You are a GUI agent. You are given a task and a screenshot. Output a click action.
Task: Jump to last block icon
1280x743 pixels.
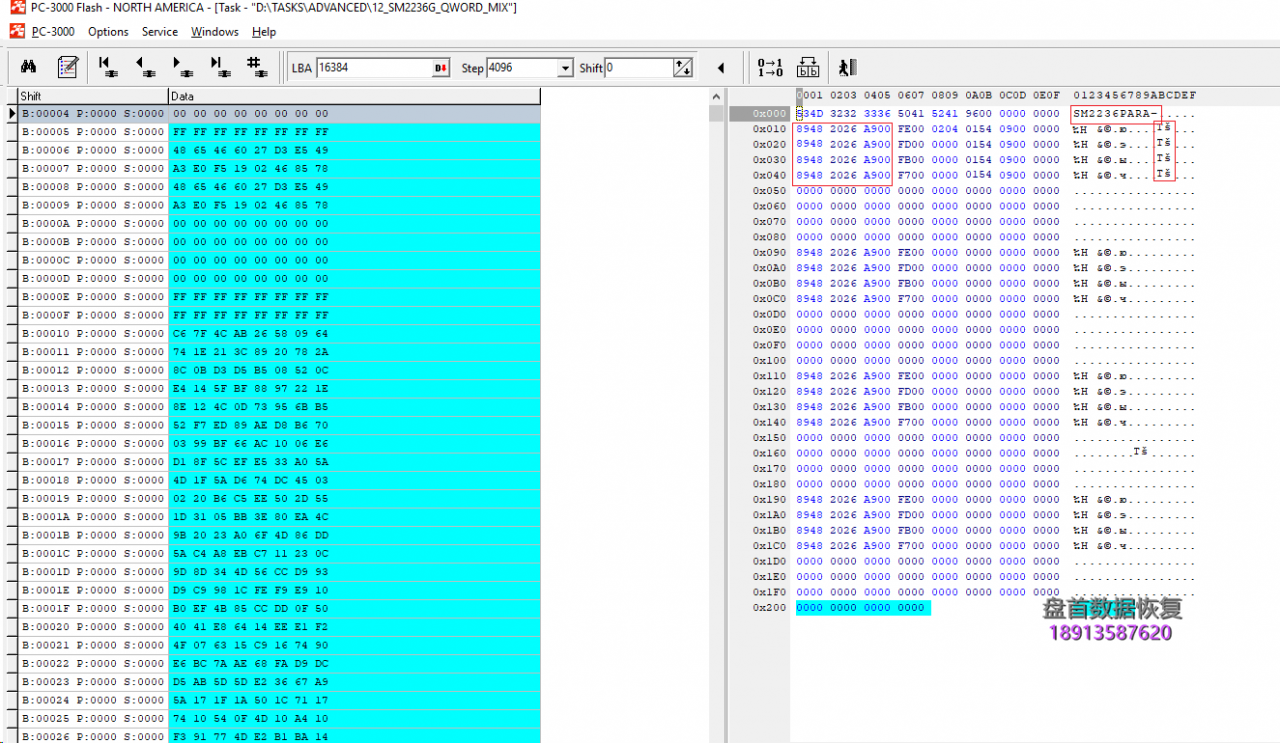pyautogui.click(x=219, y=67)
